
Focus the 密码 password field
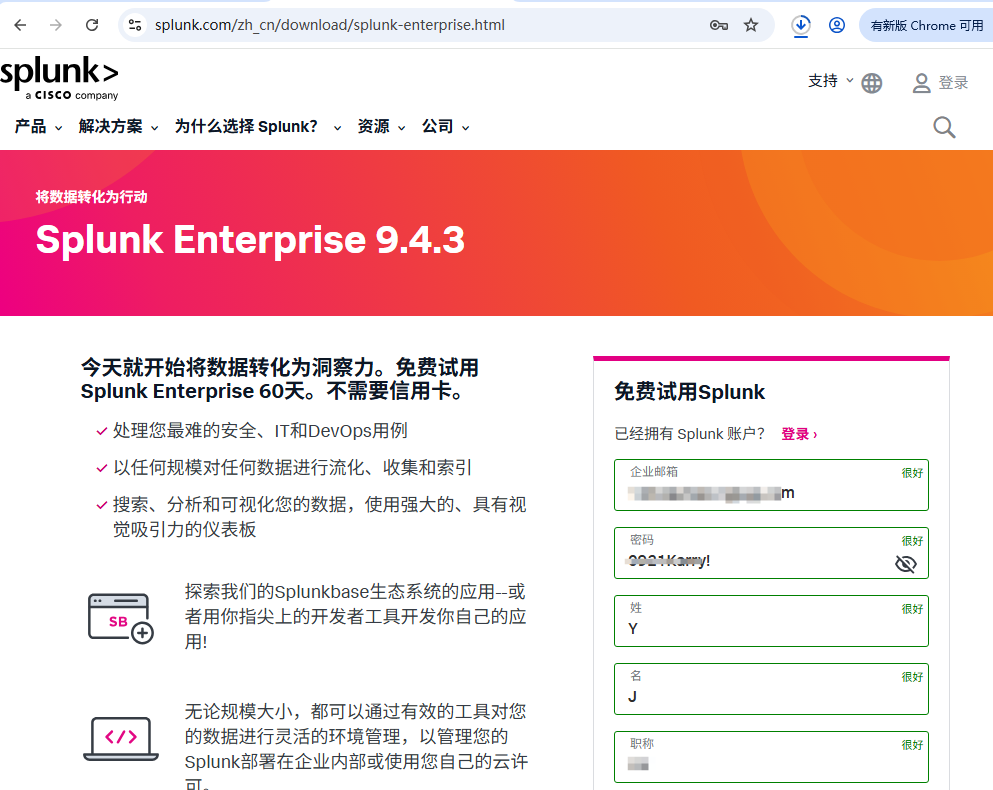[771, 553]
